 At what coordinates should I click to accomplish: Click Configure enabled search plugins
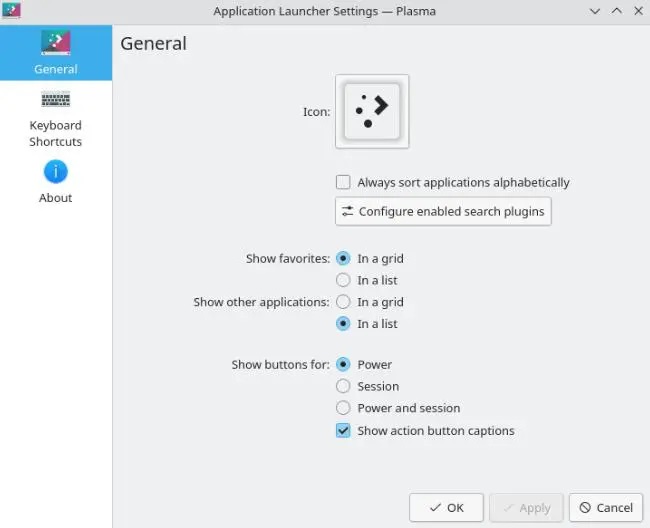443,211
